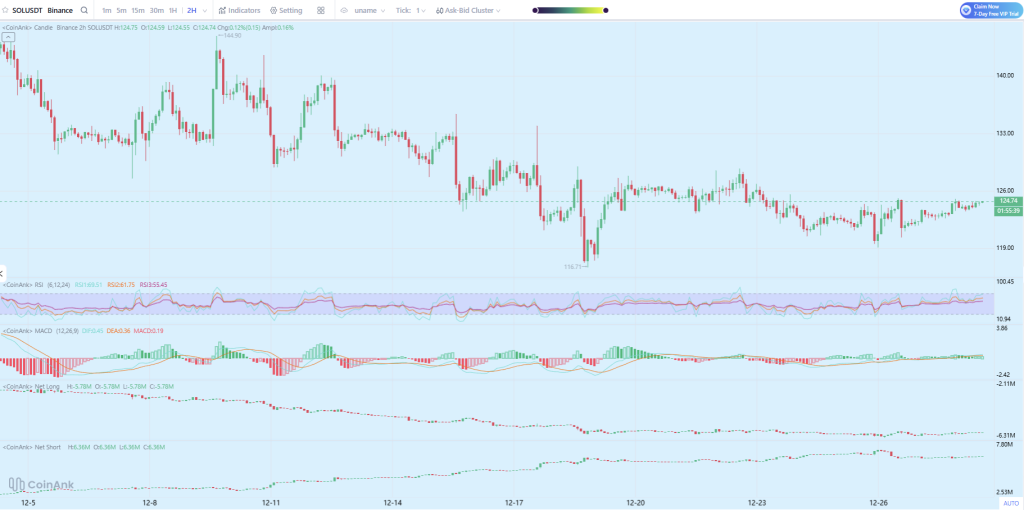Expand the left sidebar arrow tab

pos(3,272)
